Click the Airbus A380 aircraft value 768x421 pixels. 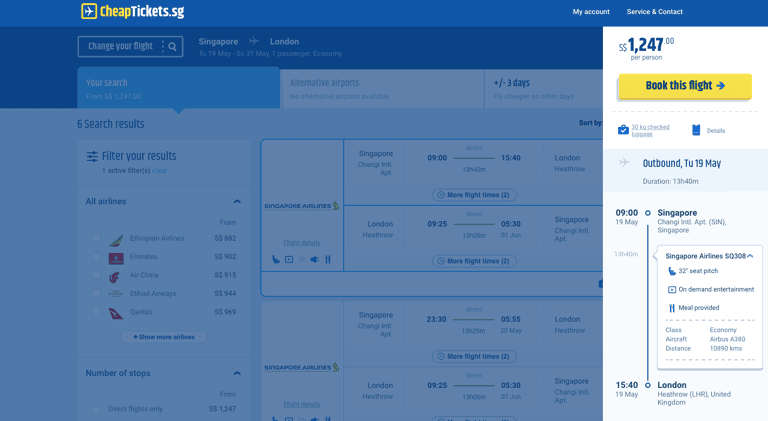click(727, 339)
